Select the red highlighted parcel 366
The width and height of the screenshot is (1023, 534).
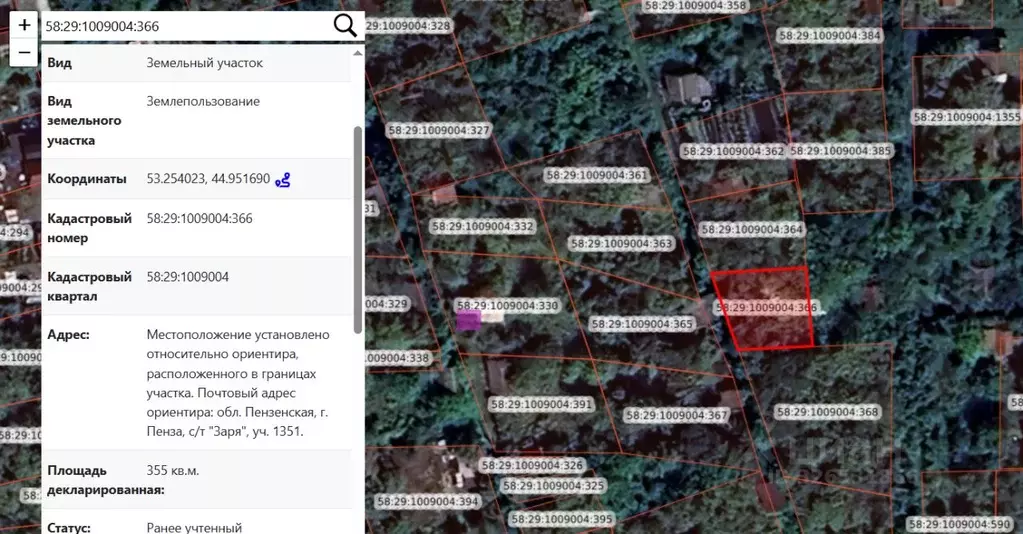point(767,308)
